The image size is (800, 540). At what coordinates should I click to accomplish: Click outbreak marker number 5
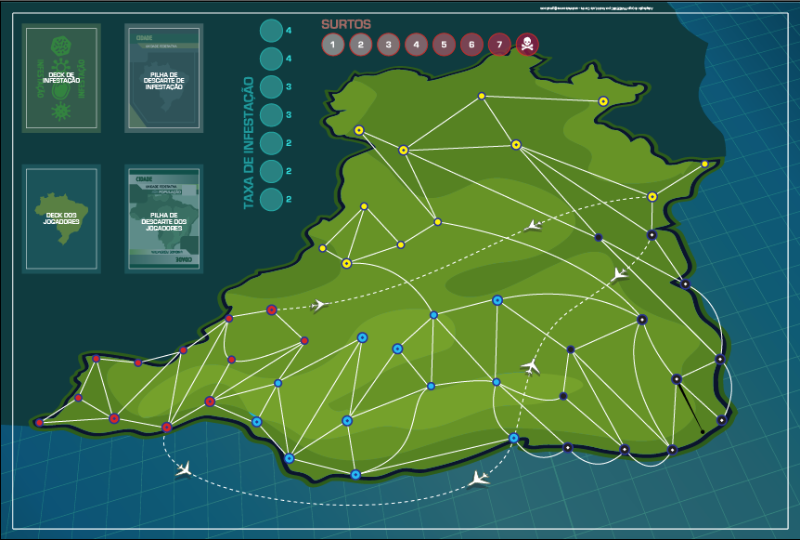point(444,44)
